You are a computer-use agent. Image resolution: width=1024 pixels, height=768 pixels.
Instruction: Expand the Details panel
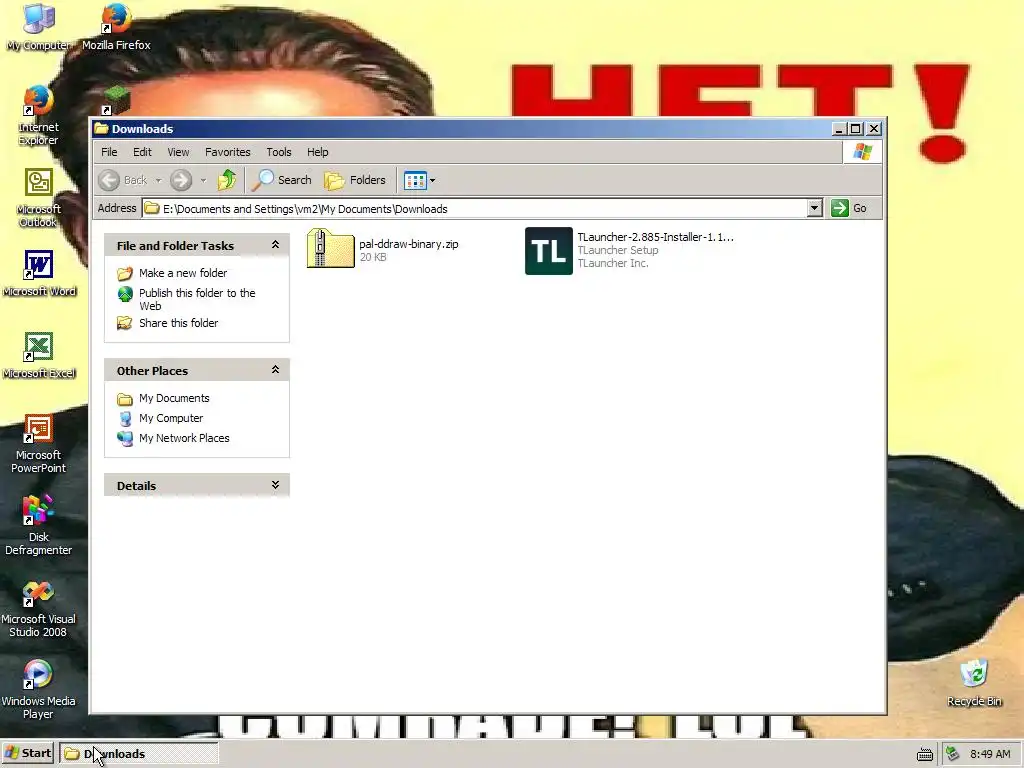click(275, 485)
